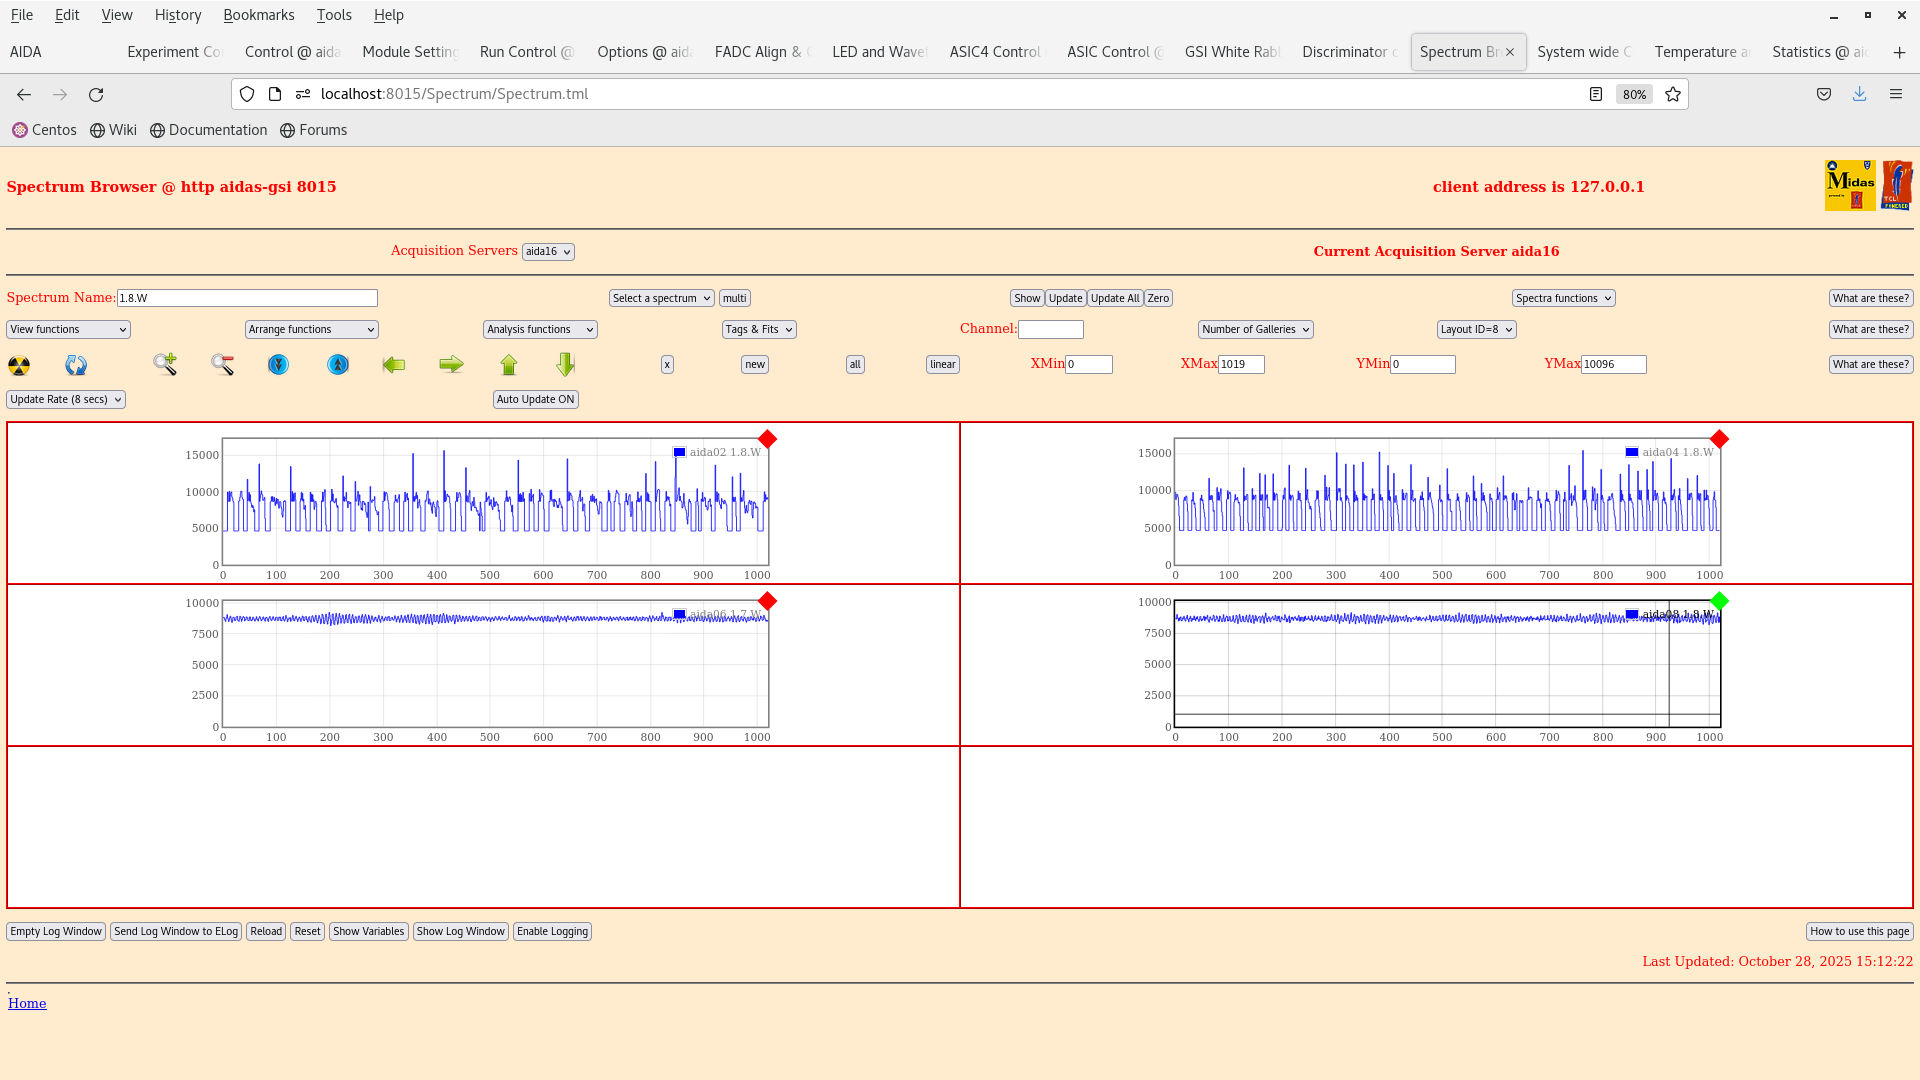Toggle Auto Update ON off

[535, 399]
